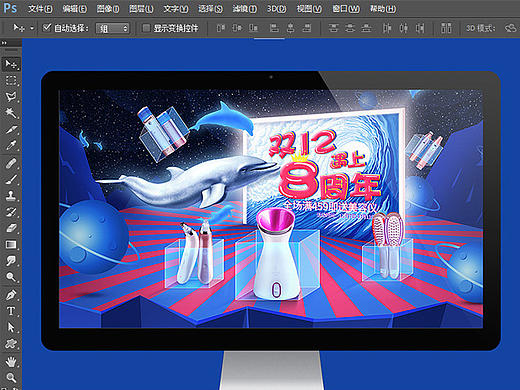Click the Auto-Align Layers icon

[446, 28]
